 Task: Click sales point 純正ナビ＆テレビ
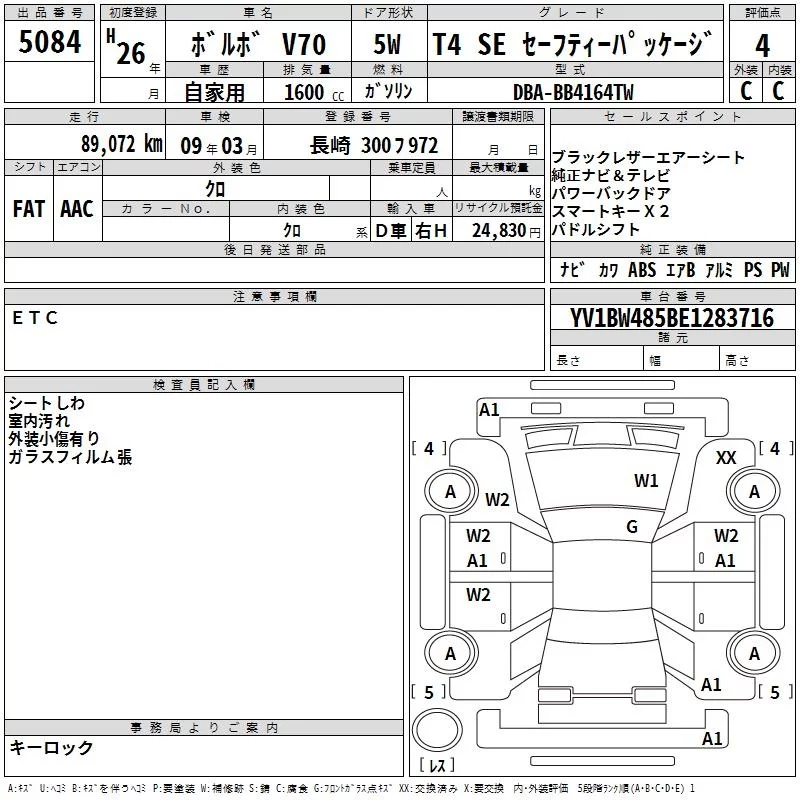point(610,175)
